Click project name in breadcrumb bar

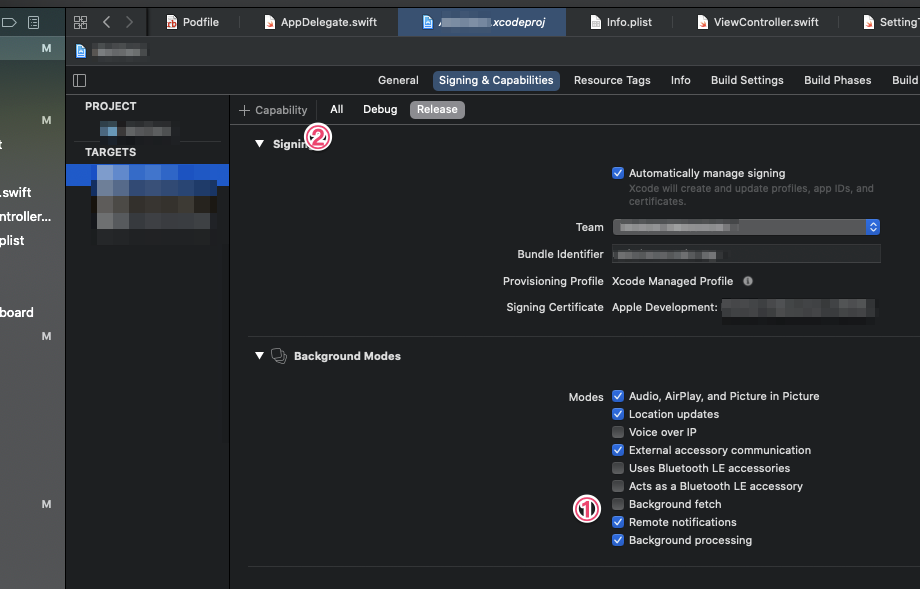119,52
